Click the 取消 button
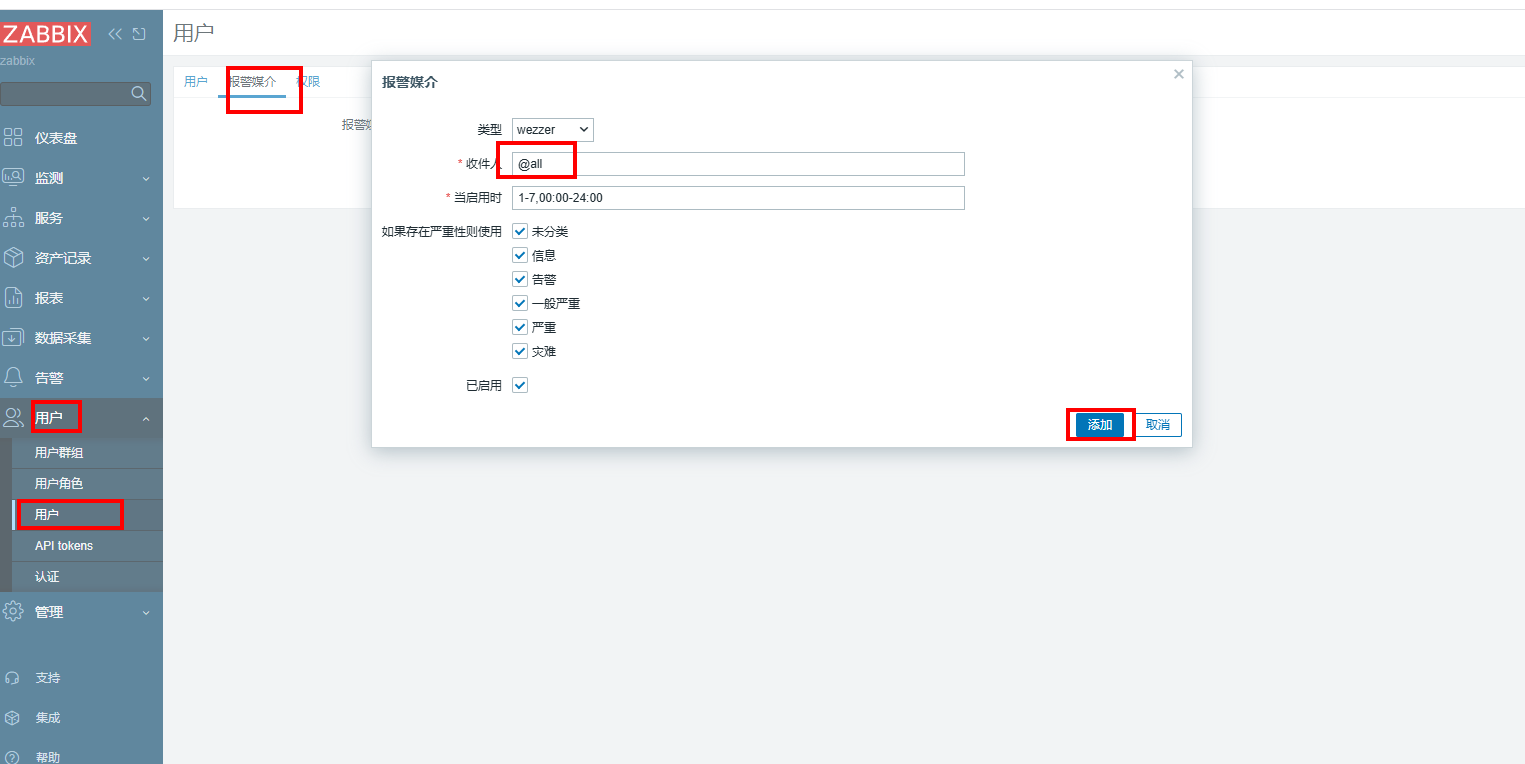 tap(1158, 425)
